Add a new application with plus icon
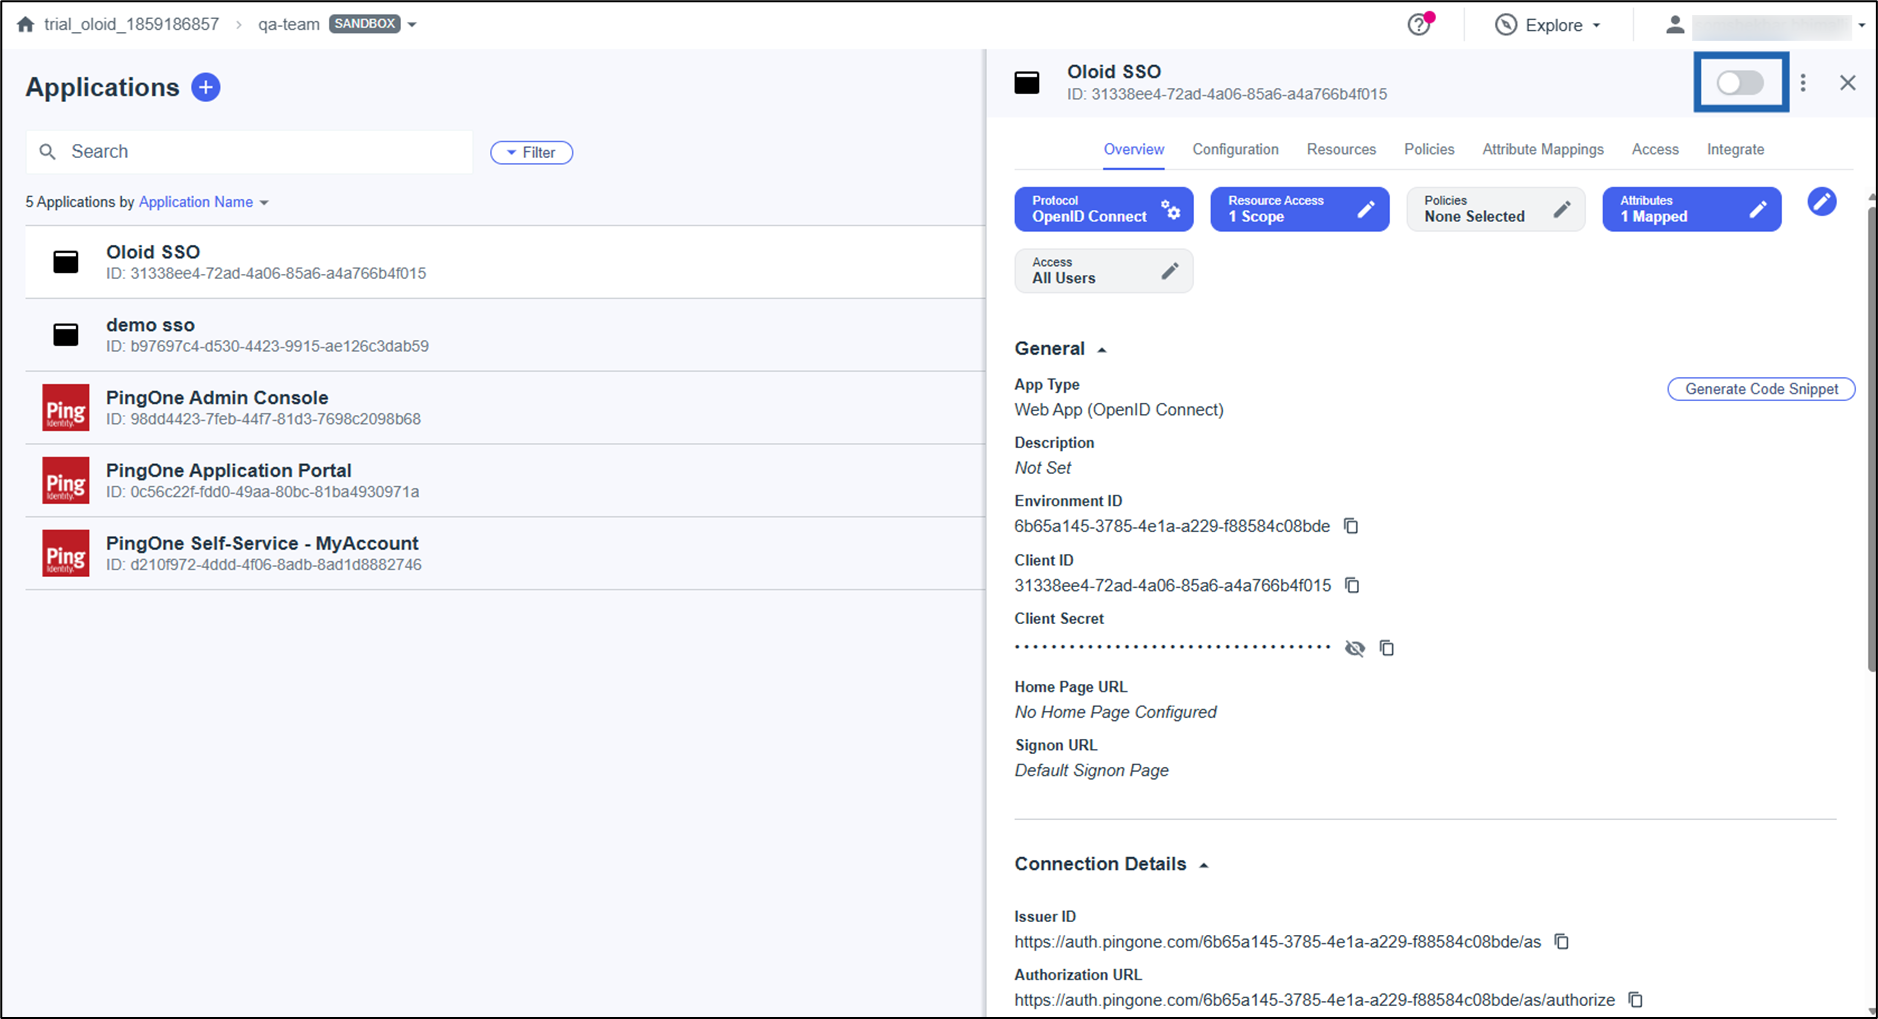This screenshot has width=1878, height=1019. coord(206,87)
